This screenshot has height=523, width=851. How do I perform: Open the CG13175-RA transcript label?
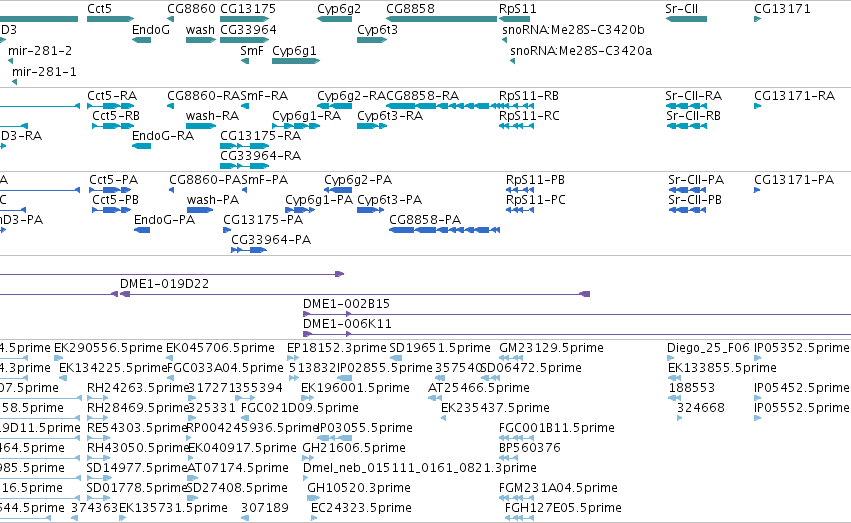pyautogui.click(x=261, y=136)
